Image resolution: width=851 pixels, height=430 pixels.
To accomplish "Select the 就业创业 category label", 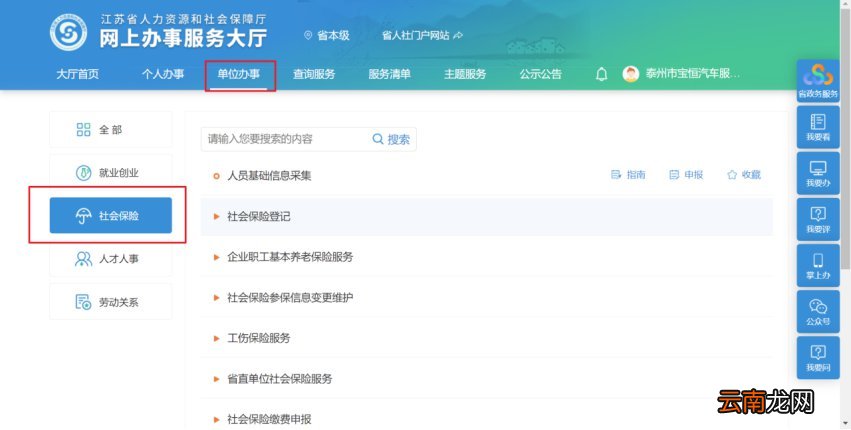I will pos(119,173).
